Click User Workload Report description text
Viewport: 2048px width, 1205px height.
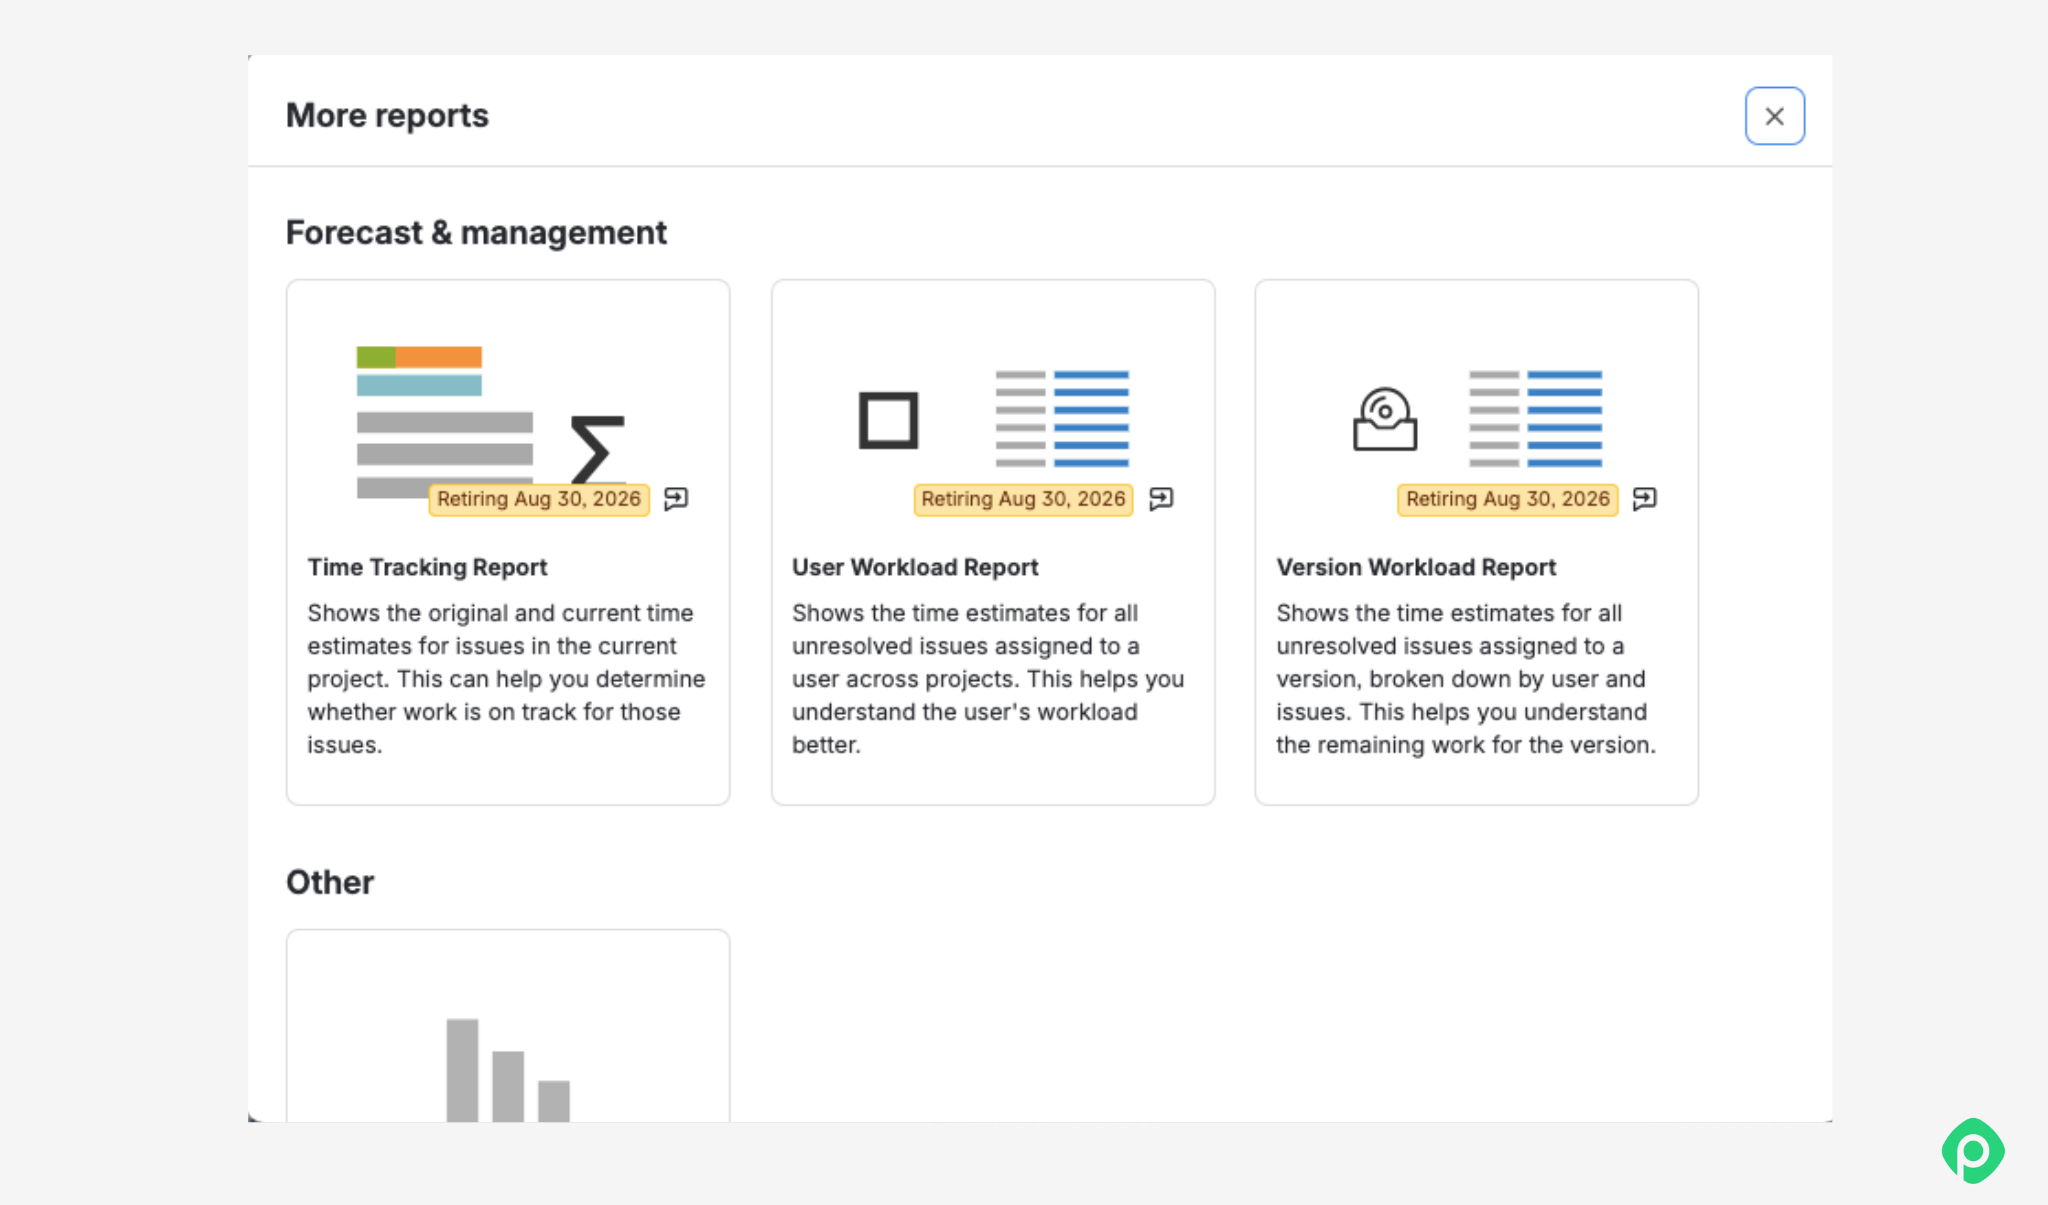point(988,679)
